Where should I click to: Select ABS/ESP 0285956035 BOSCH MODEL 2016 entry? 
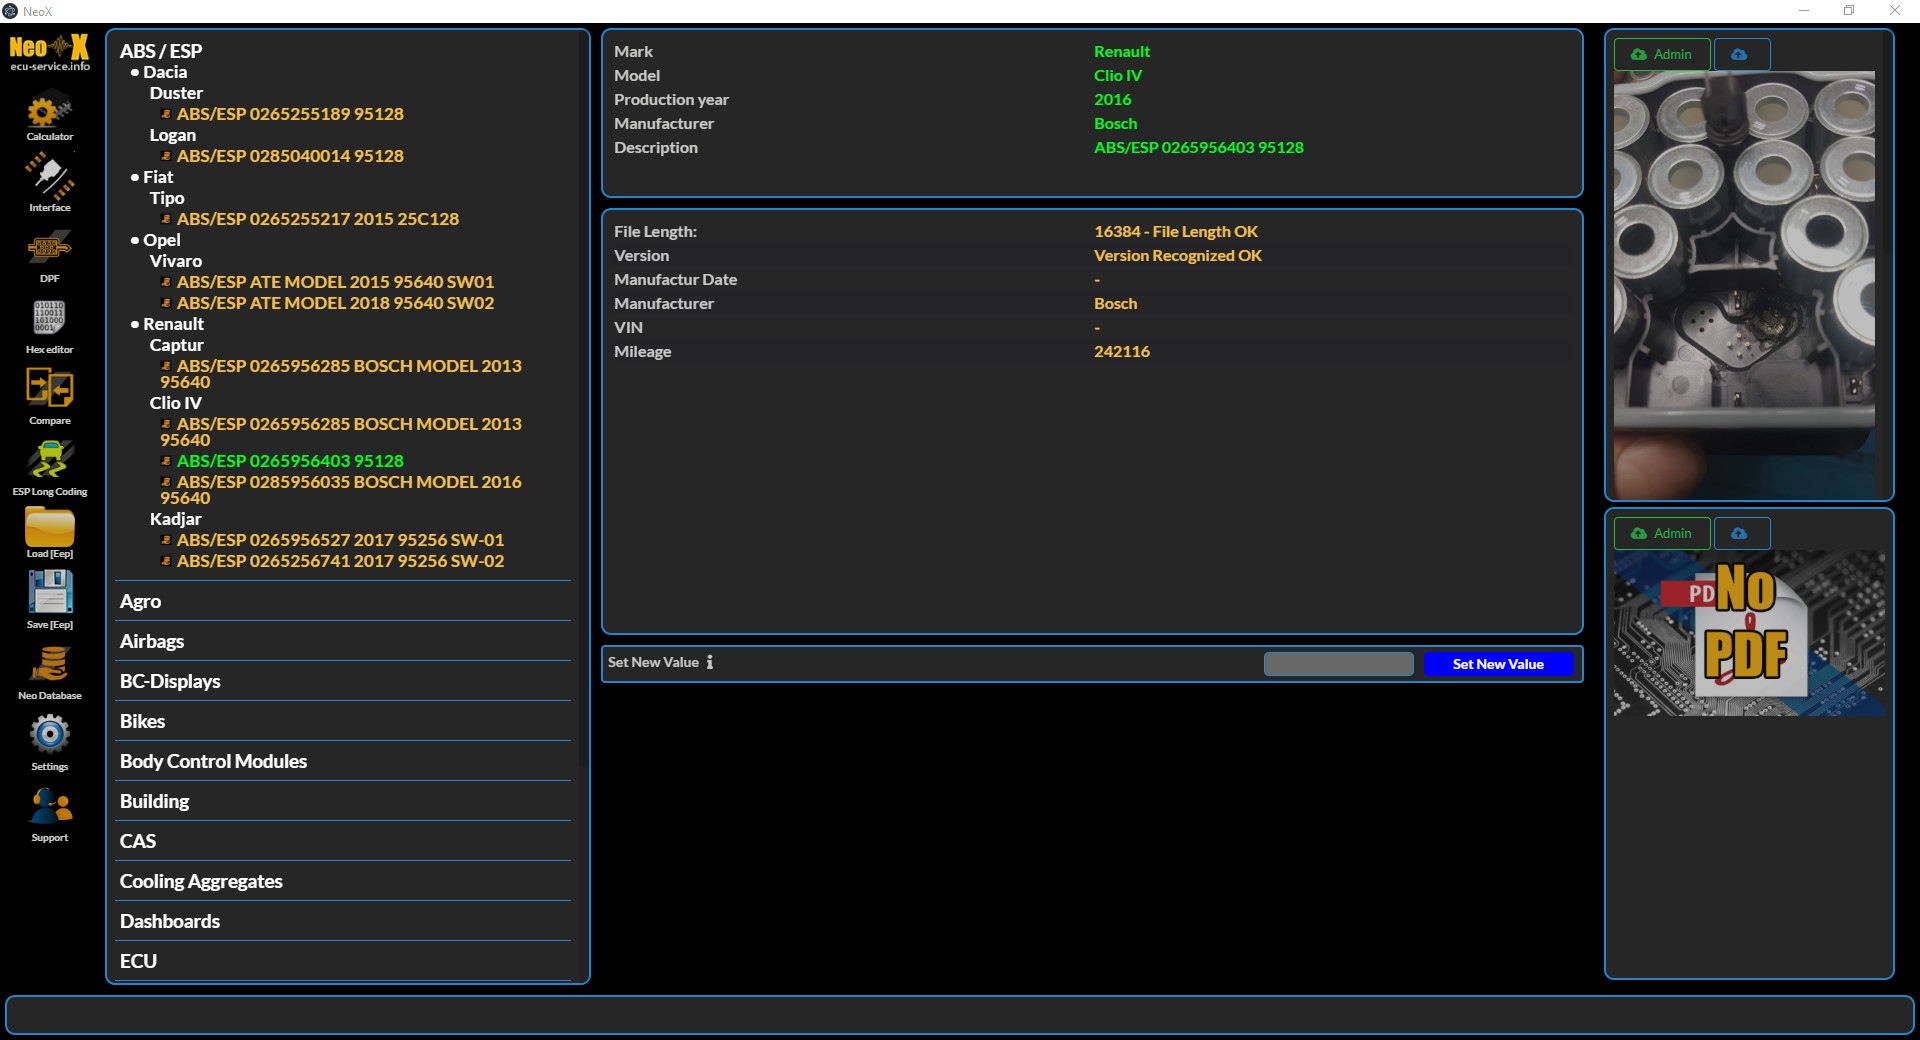click(341, 490)
